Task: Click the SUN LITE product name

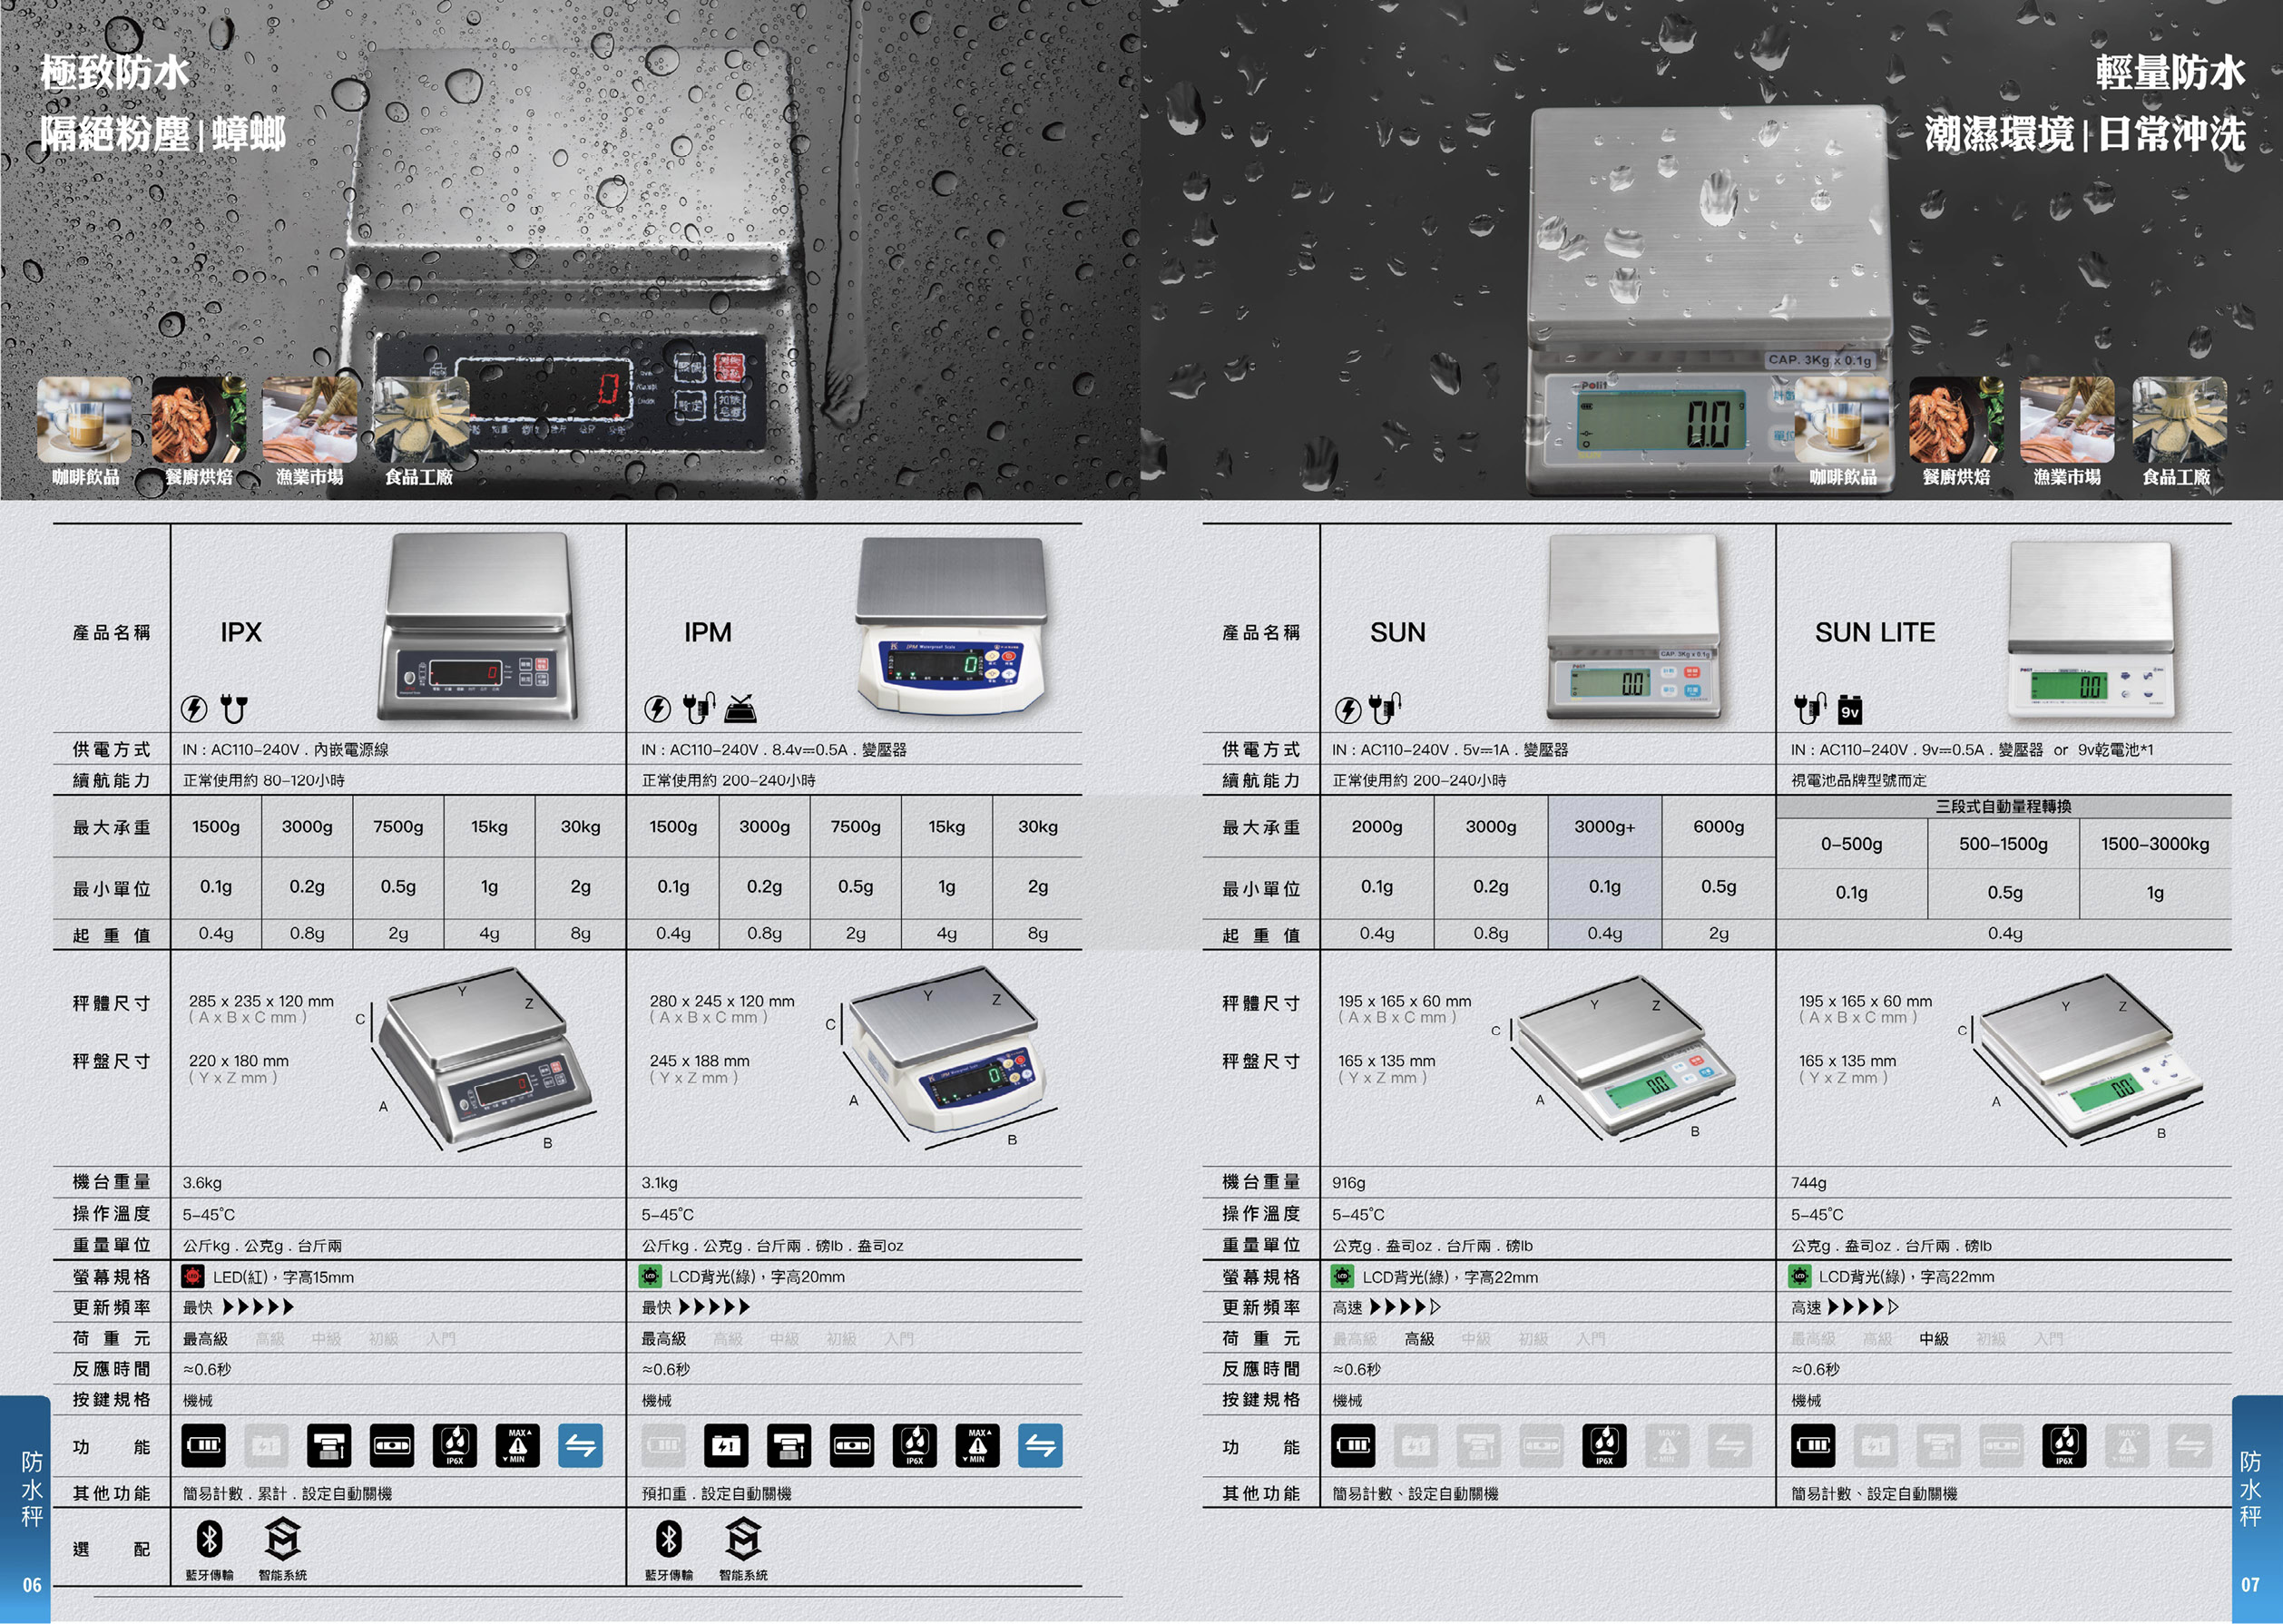Action: click(1875, 633)
